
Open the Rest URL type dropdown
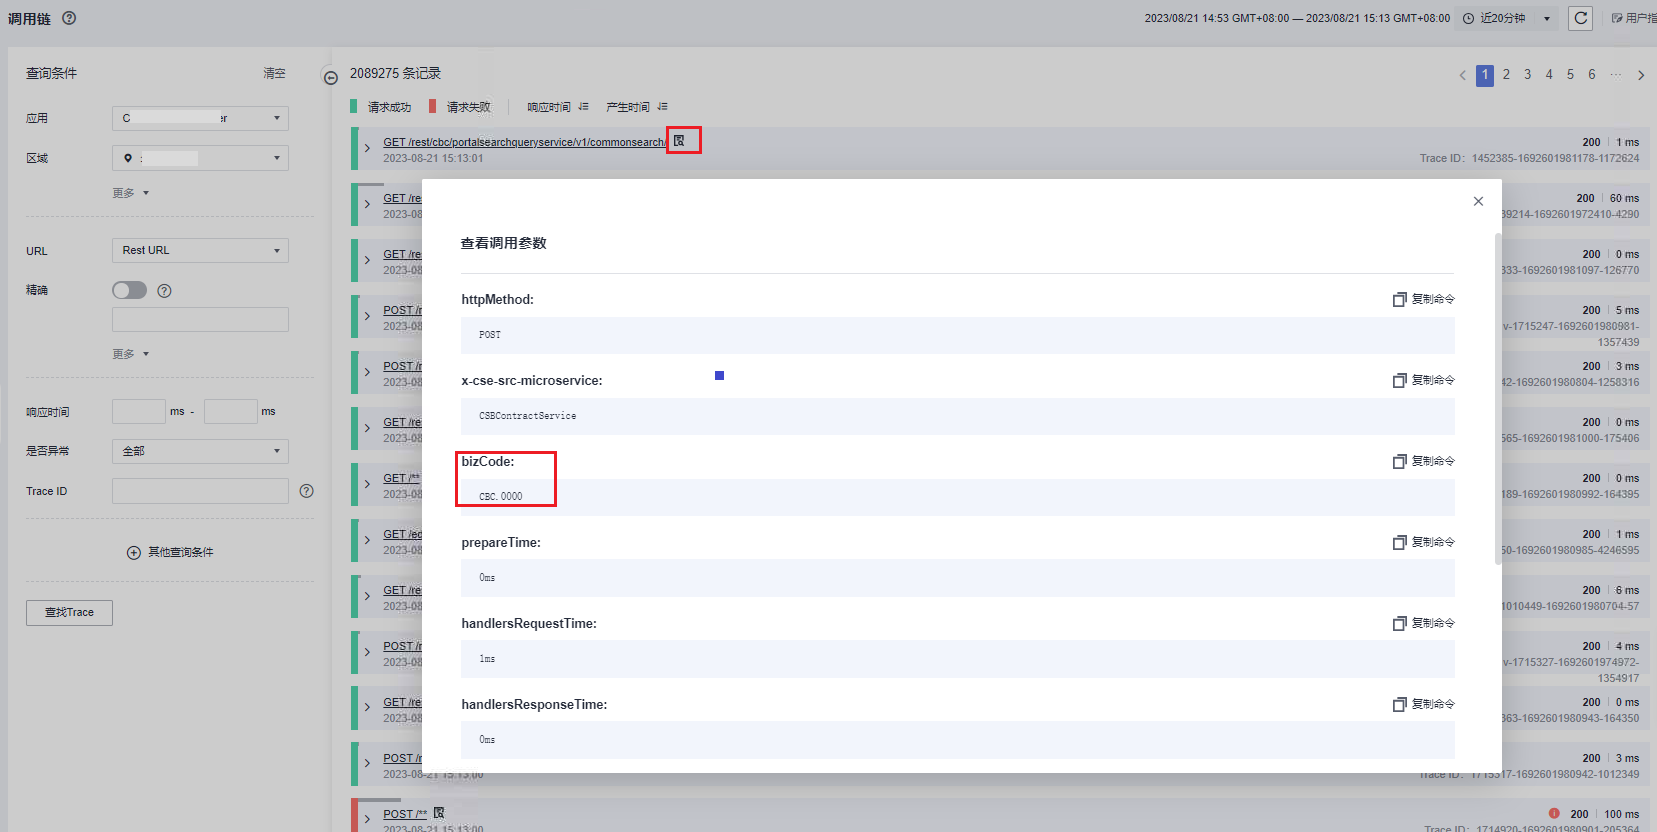(x=200, y=250)
